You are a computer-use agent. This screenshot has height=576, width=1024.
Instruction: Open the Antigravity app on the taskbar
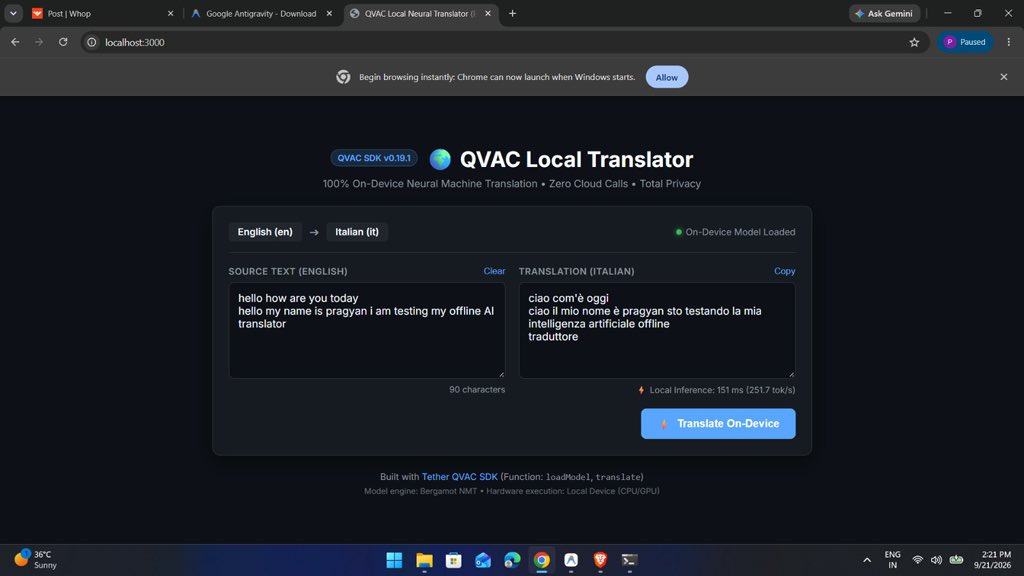(x=571, y=560)
